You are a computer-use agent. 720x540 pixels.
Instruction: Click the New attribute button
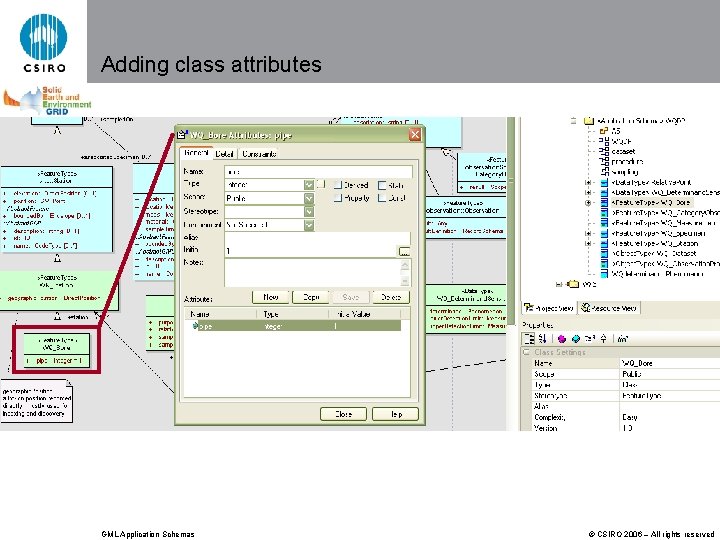(270, 297)
